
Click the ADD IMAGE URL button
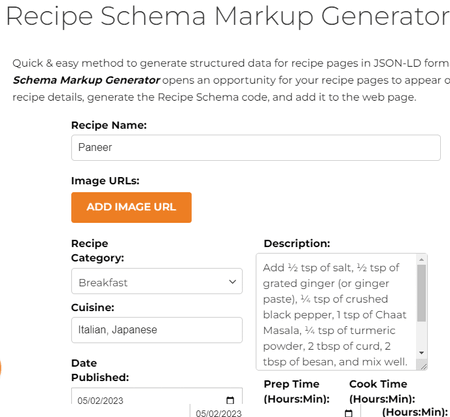(x=131, y=207)
